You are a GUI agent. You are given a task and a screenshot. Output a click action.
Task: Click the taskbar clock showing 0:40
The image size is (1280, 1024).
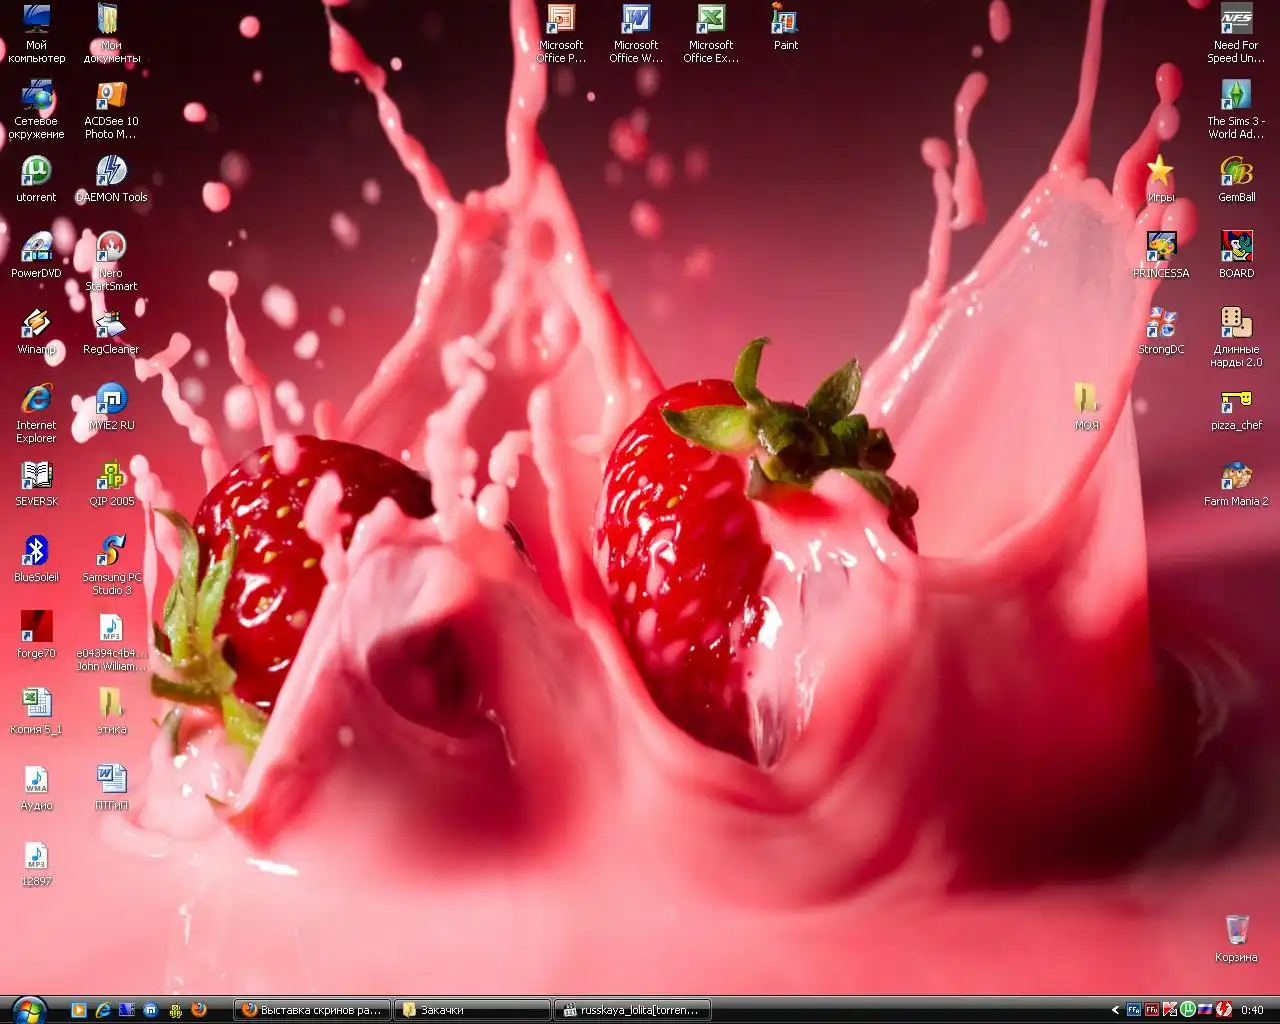click(1252, 1010)
